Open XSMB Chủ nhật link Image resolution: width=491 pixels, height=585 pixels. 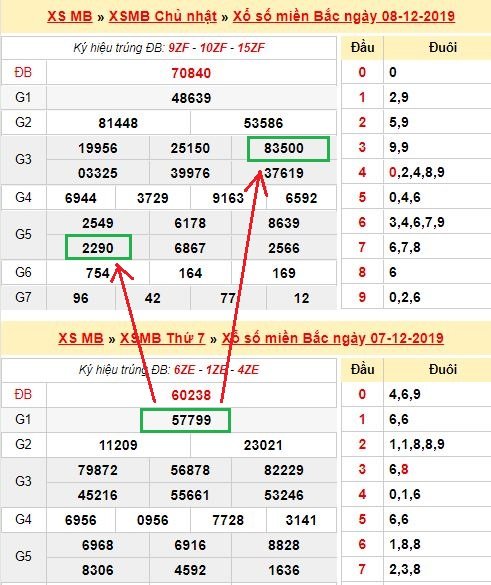[163, 16]
